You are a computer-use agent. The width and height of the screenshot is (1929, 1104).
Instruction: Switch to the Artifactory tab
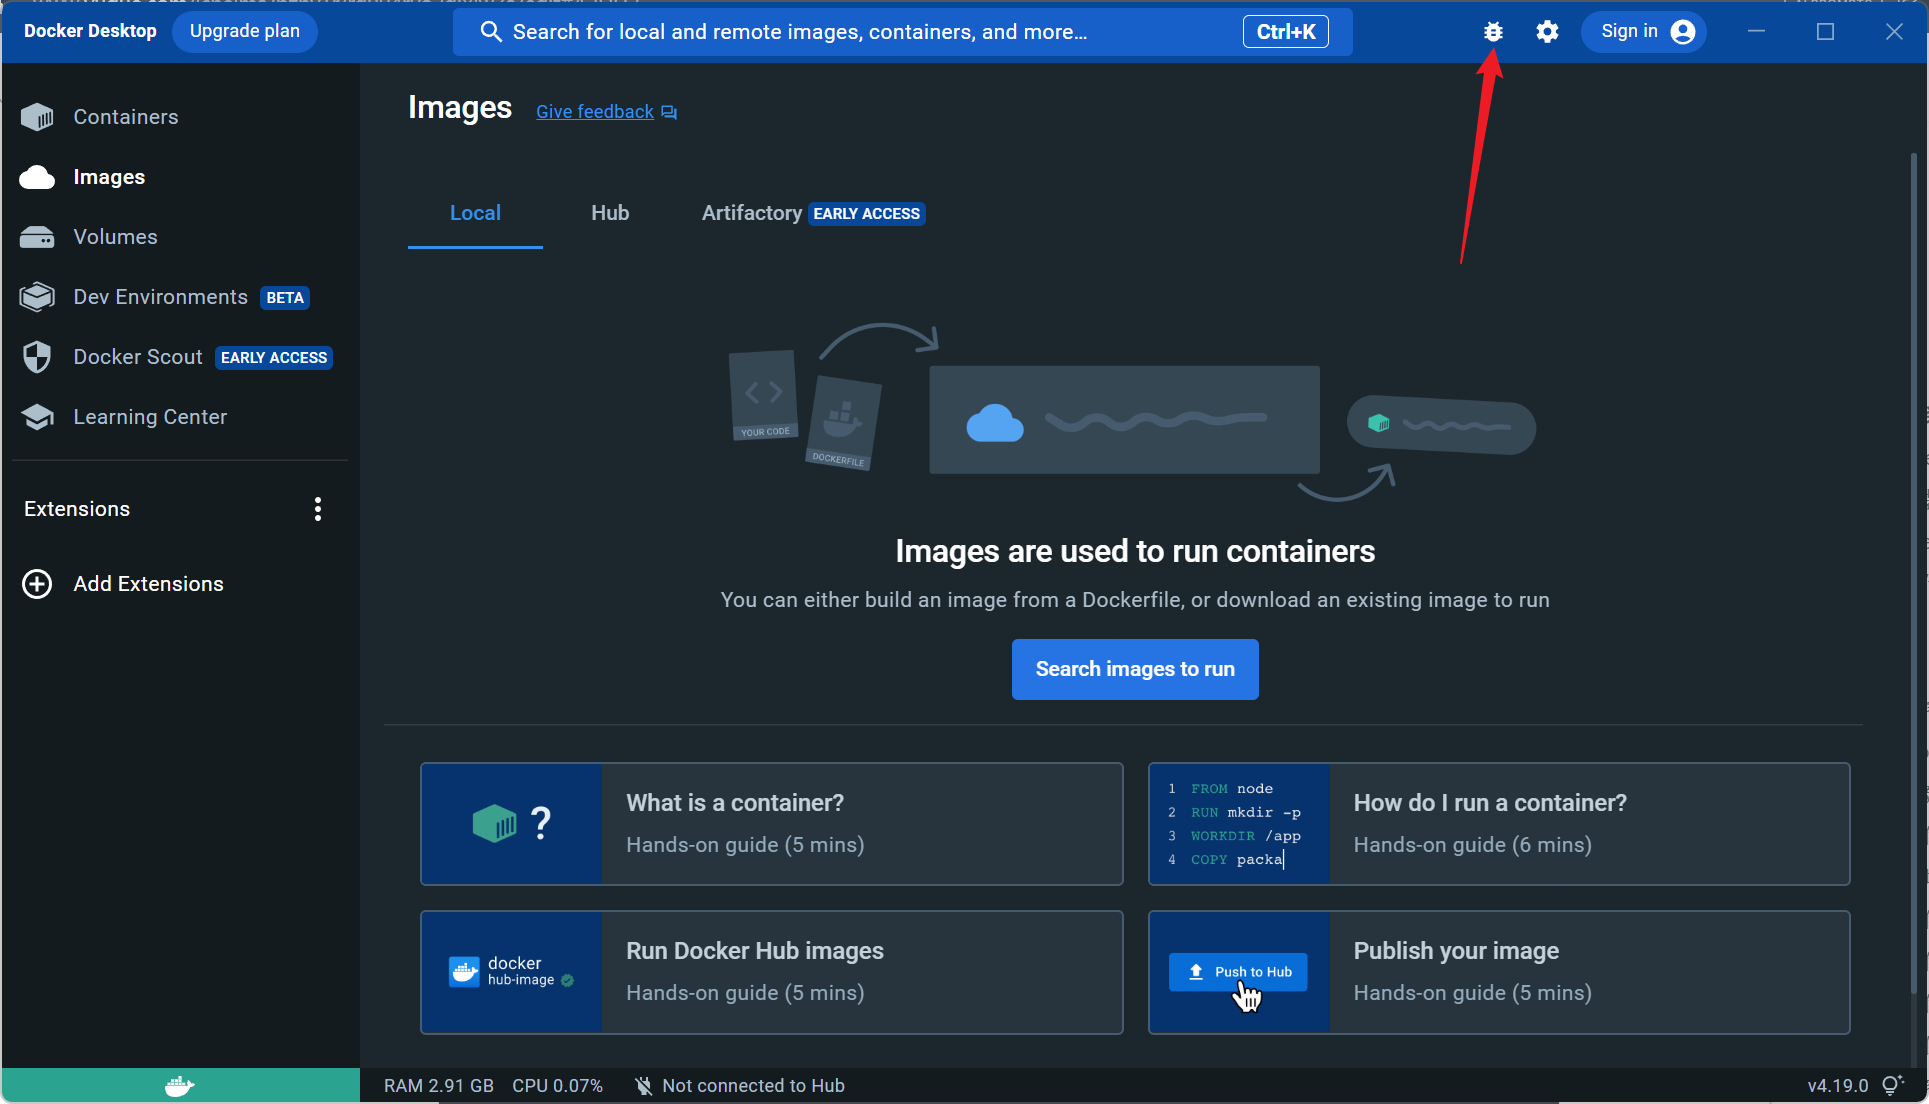(813, 213)
